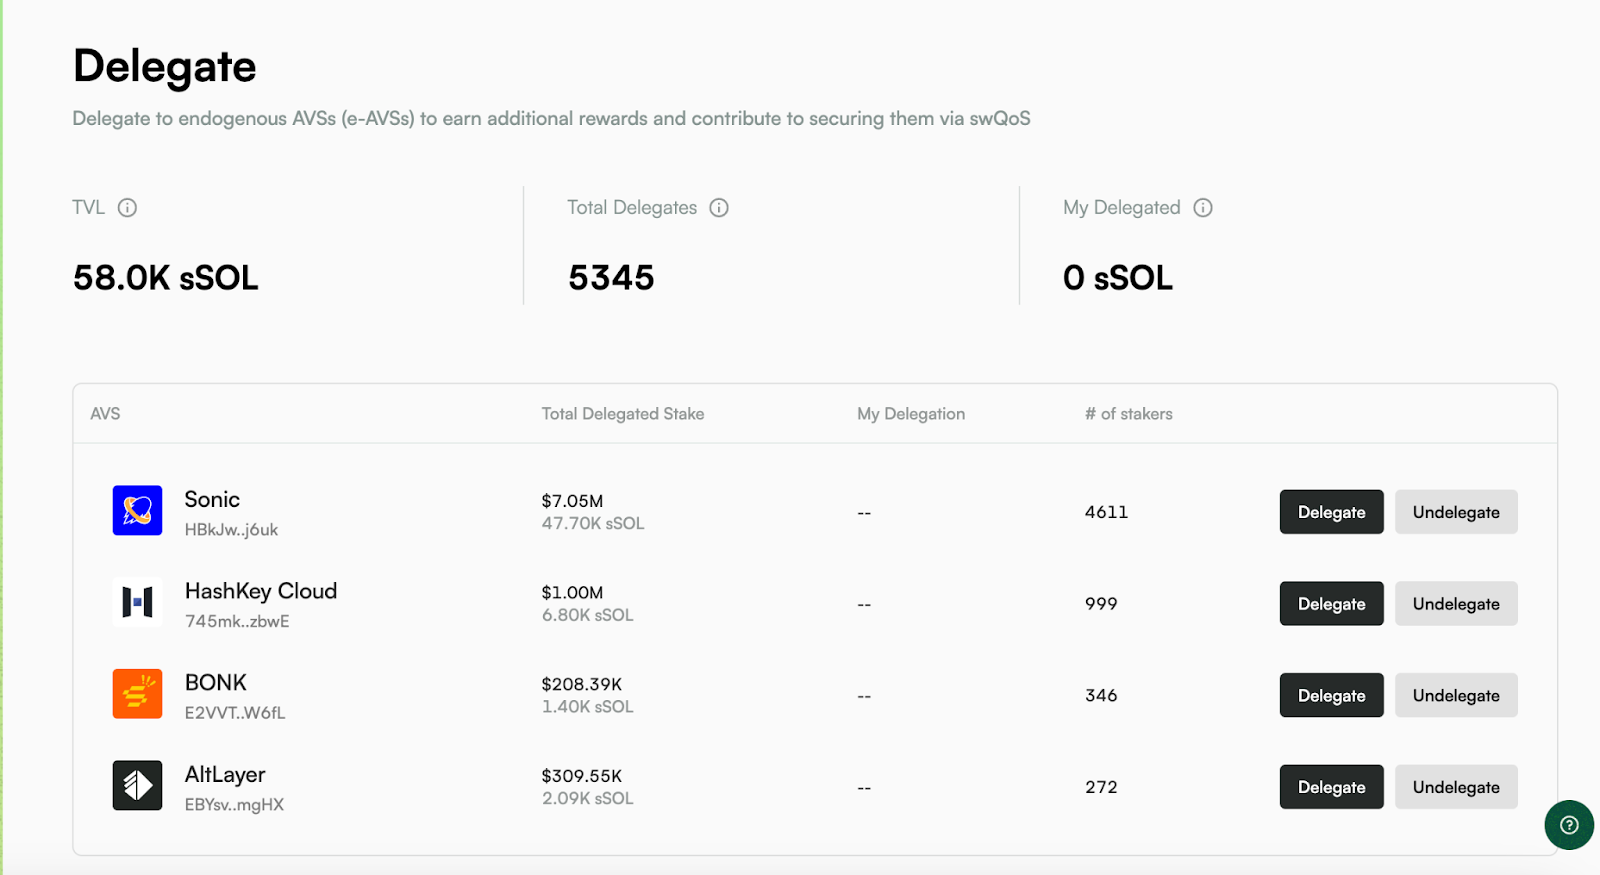
Task: Click the 0 sSOL delegated value
Action: pos(1118,278)
